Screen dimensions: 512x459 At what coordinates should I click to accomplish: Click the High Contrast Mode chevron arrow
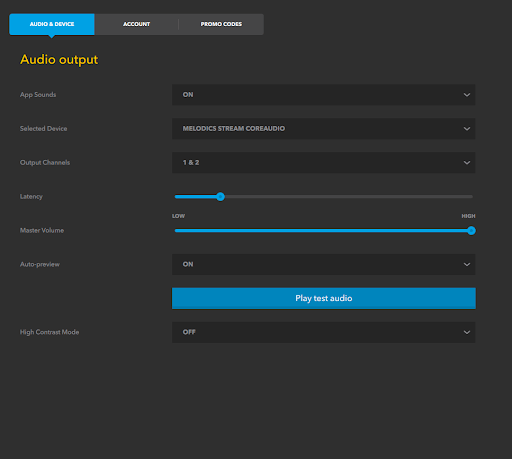tap(467, 332)
